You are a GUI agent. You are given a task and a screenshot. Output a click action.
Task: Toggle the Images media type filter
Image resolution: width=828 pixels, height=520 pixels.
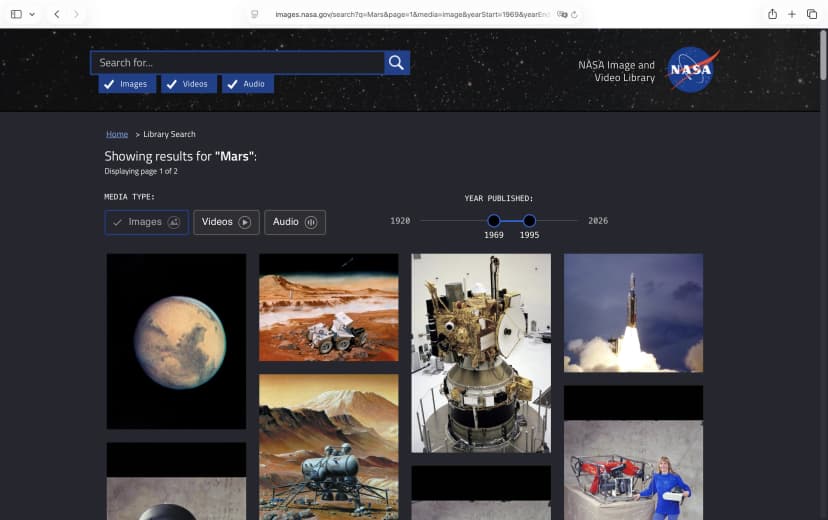click(x=146, y=222)
